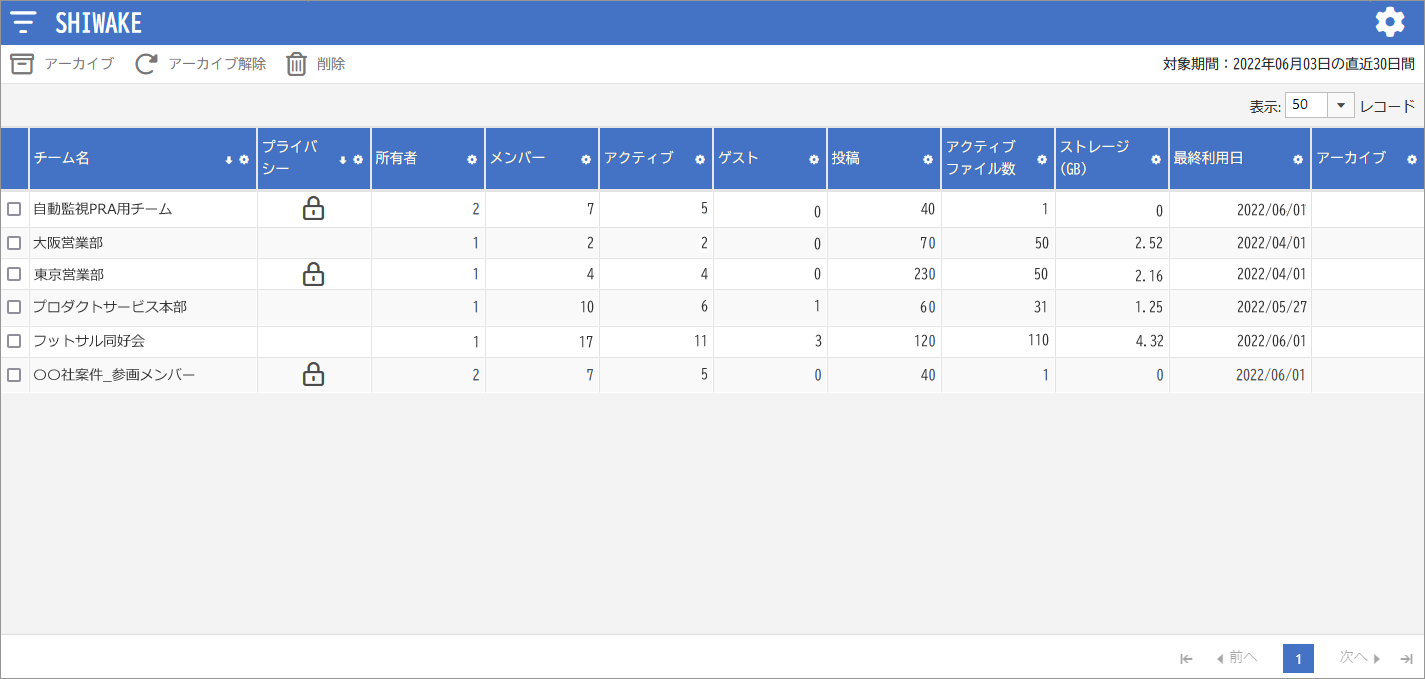This screenshot has width=1425, height=679.
Task: Open the hamburger navigation menu
Action: (x=22, y=21)
